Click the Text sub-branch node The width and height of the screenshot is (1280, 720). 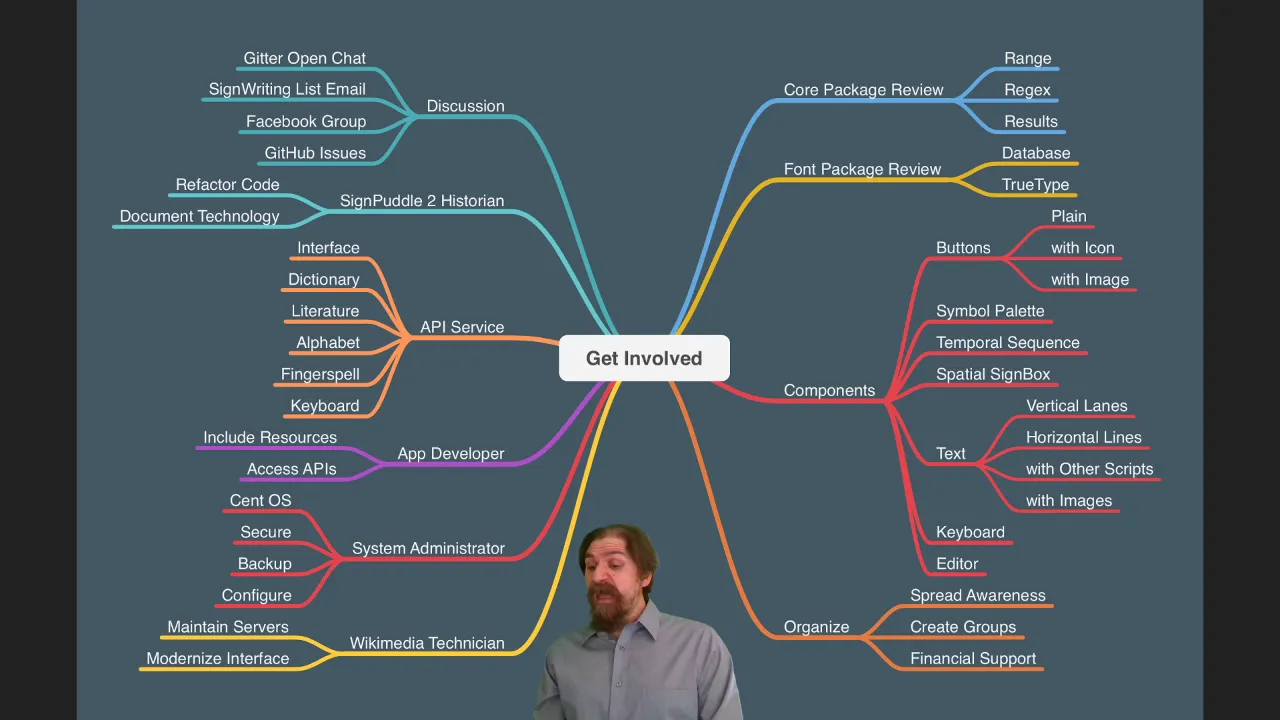951,454
